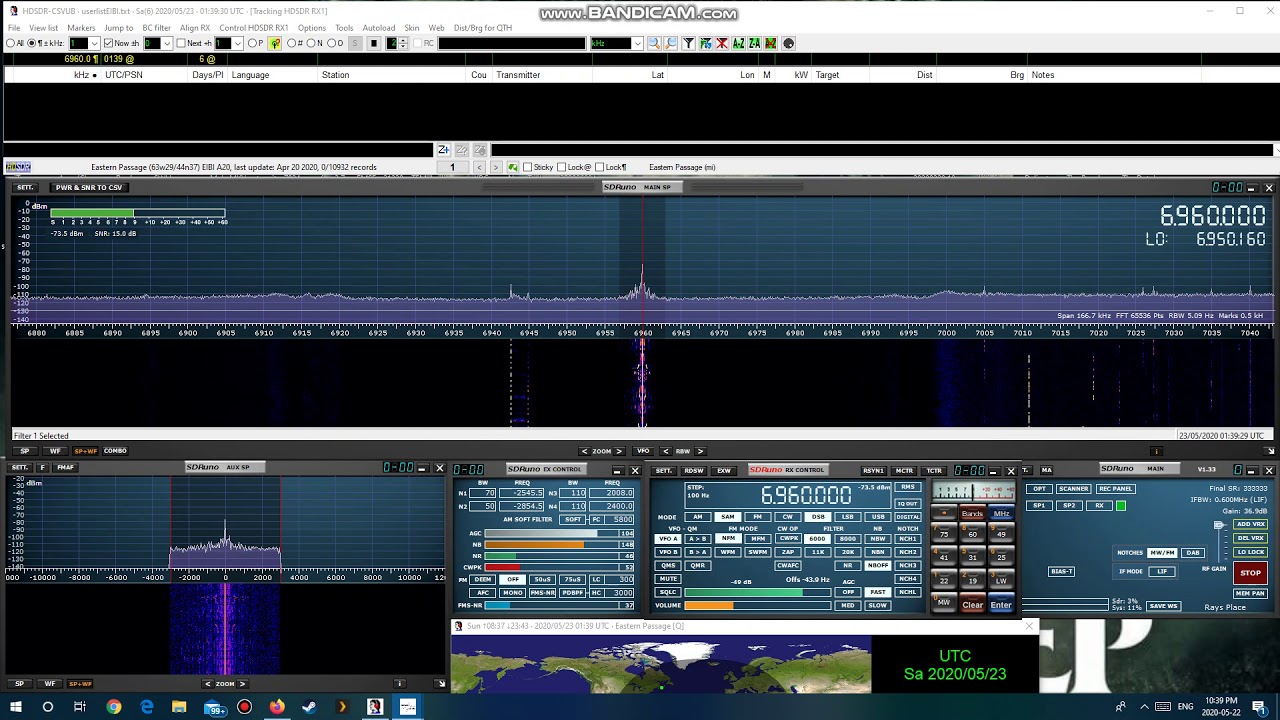
Task: Click the HDSDR logo in the status bar
Action: 18,167
